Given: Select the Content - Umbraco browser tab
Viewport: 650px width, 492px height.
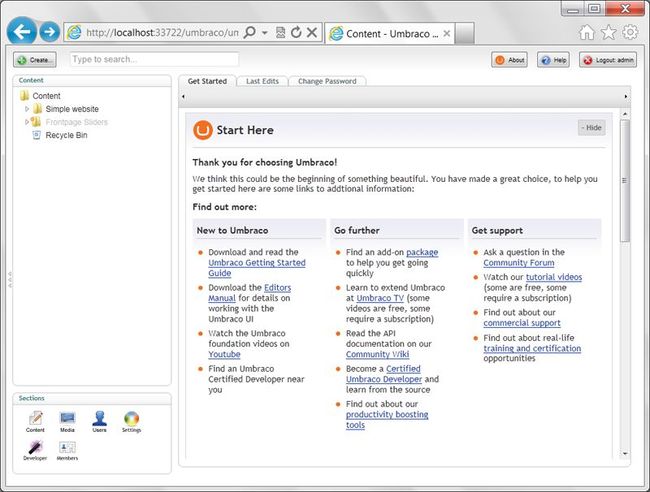Looking at the screenshot, I should (390, 34).
